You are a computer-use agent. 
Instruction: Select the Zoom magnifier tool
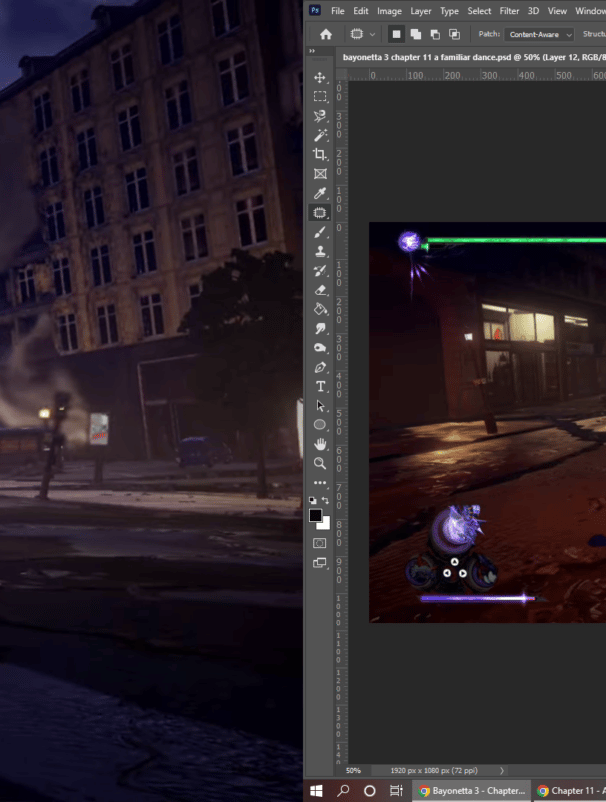pyautogui.click(x=320, y=464)
